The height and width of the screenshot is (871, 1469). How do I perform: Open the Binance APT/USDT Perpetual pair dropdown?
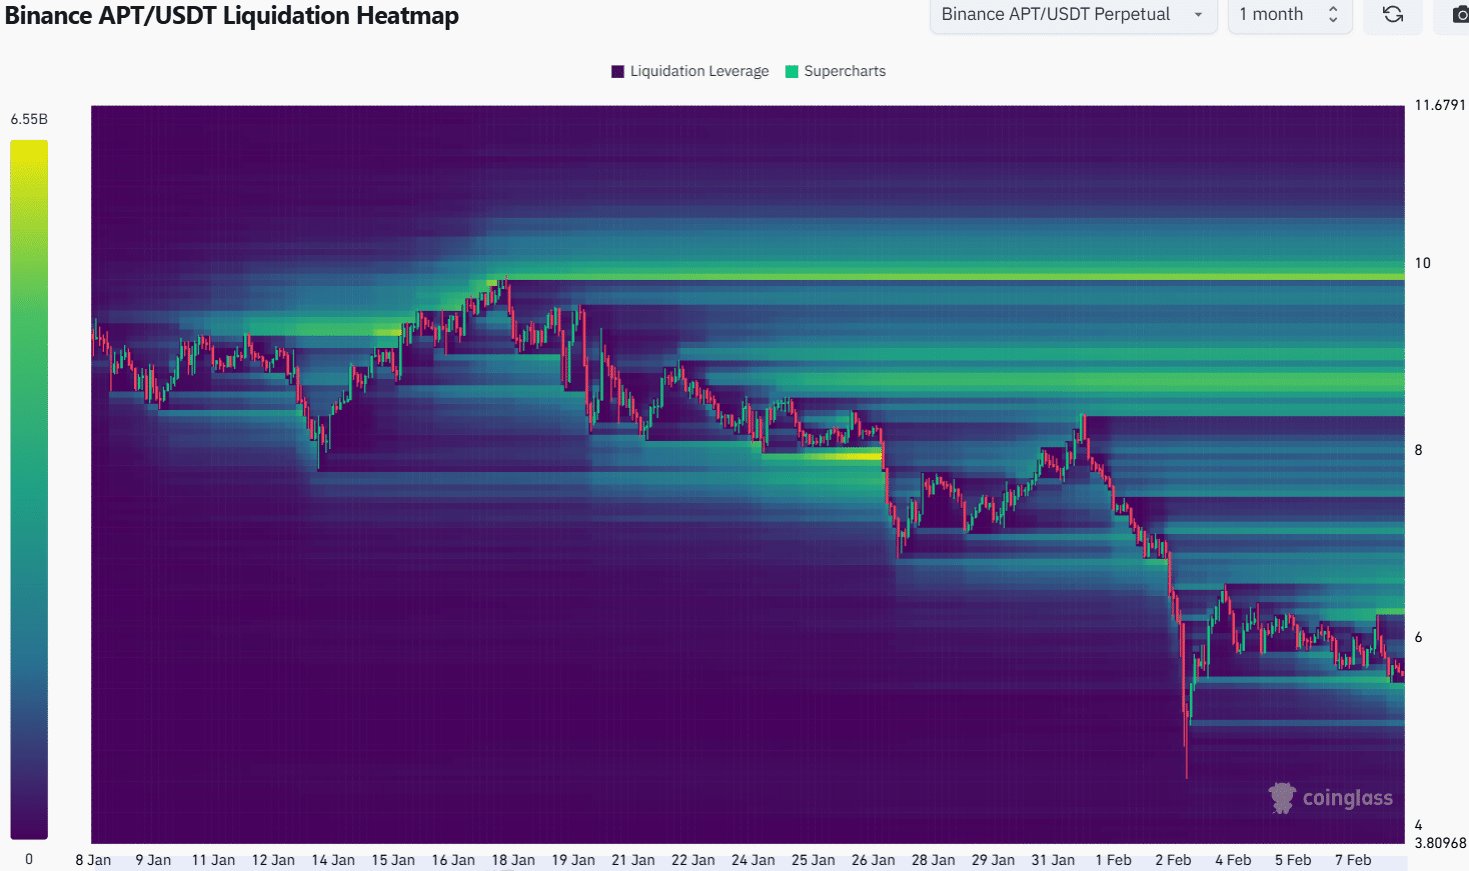point(1073,14)
